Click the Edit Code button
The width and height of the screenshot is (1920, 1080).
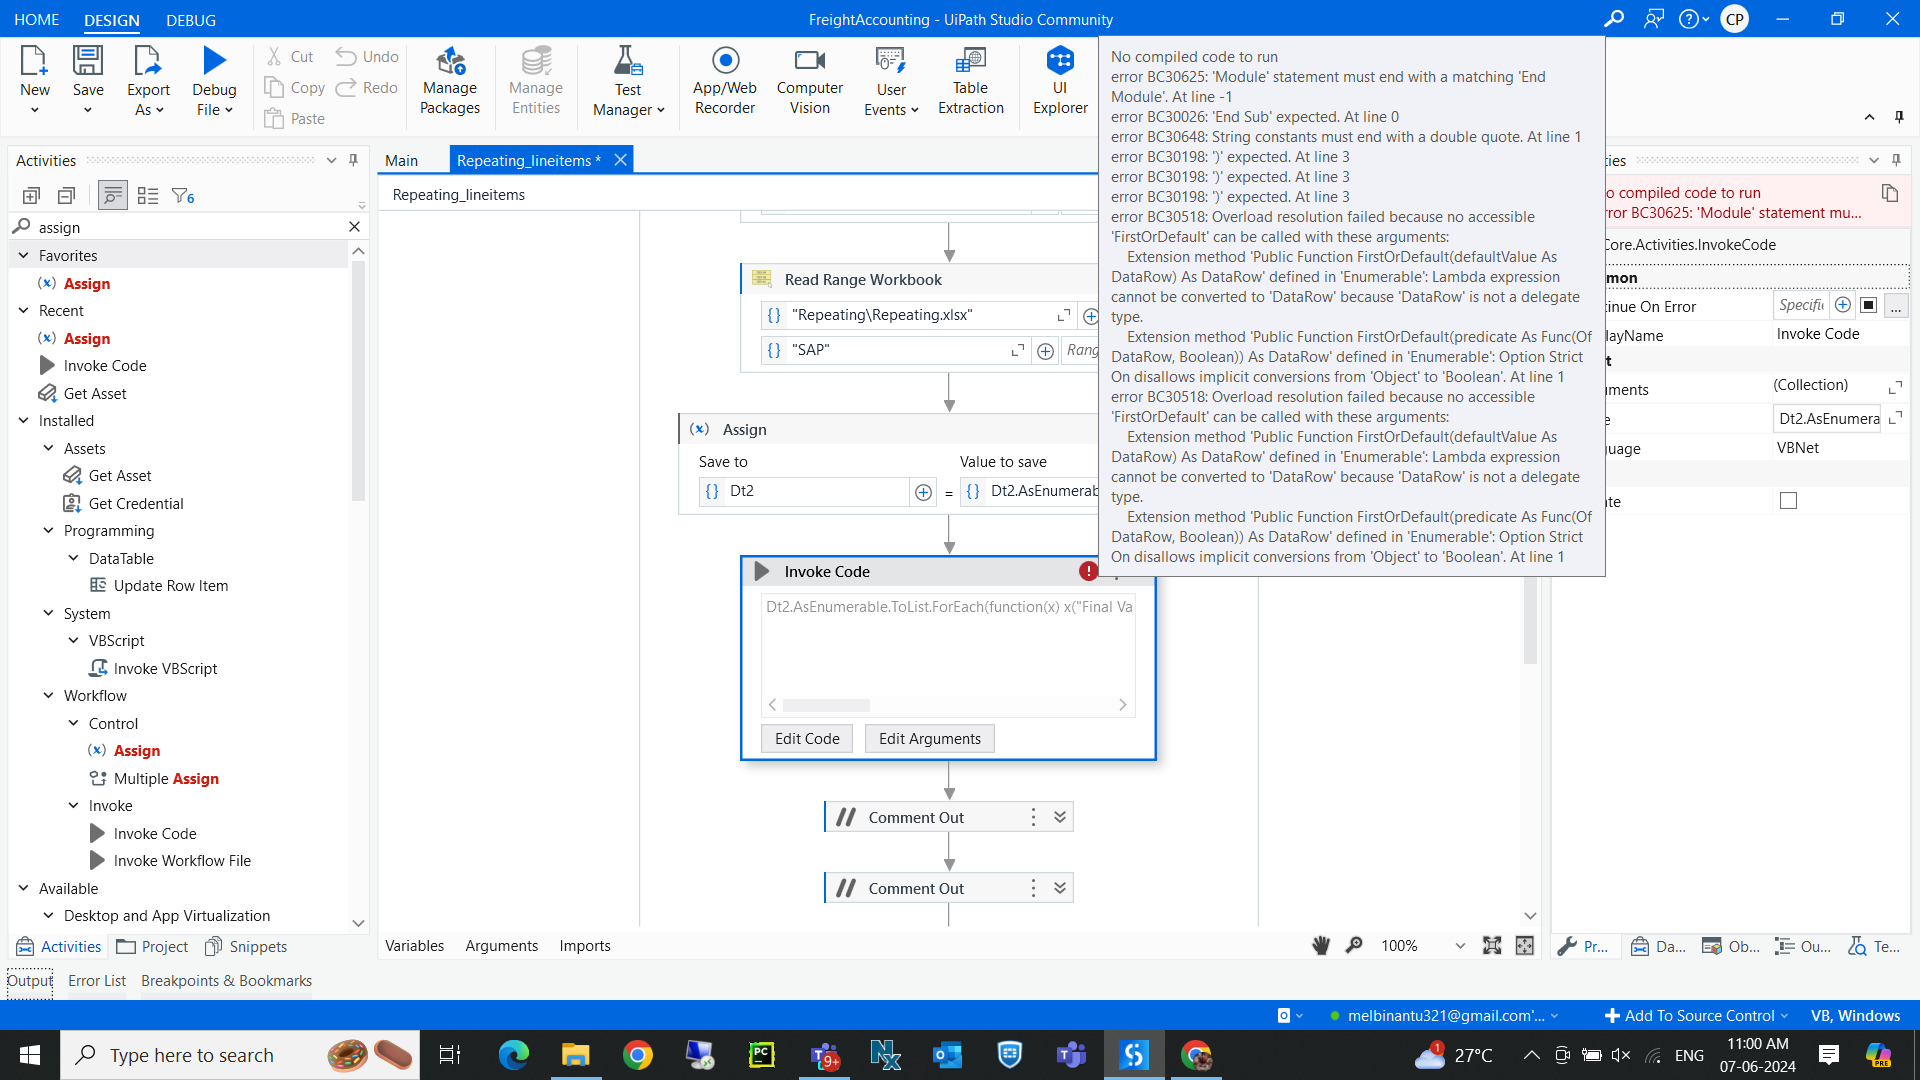click(806, 739)
